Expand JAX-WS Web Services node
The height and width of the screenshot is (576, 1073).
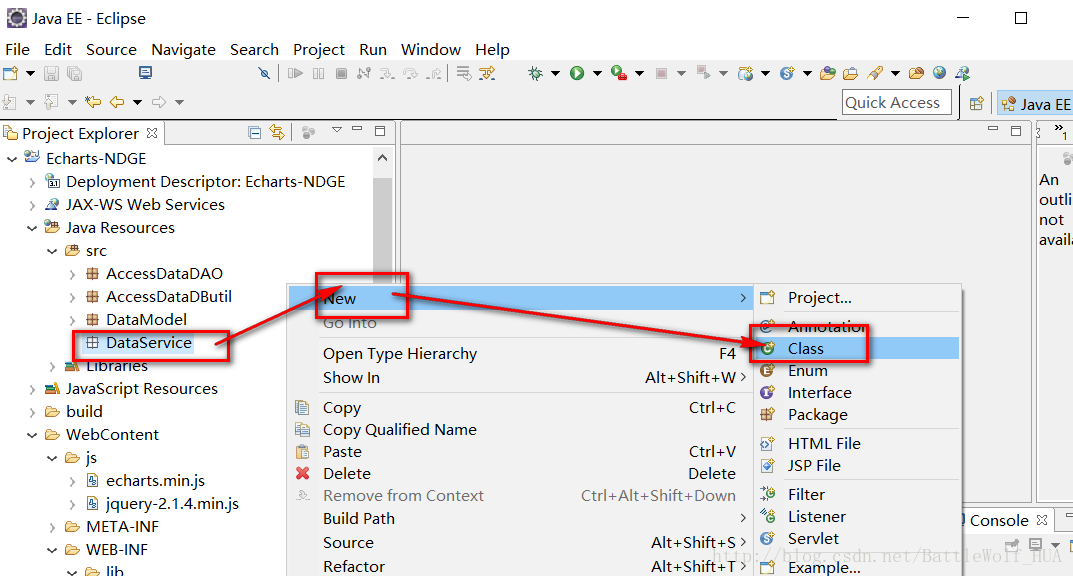[31, 205]
